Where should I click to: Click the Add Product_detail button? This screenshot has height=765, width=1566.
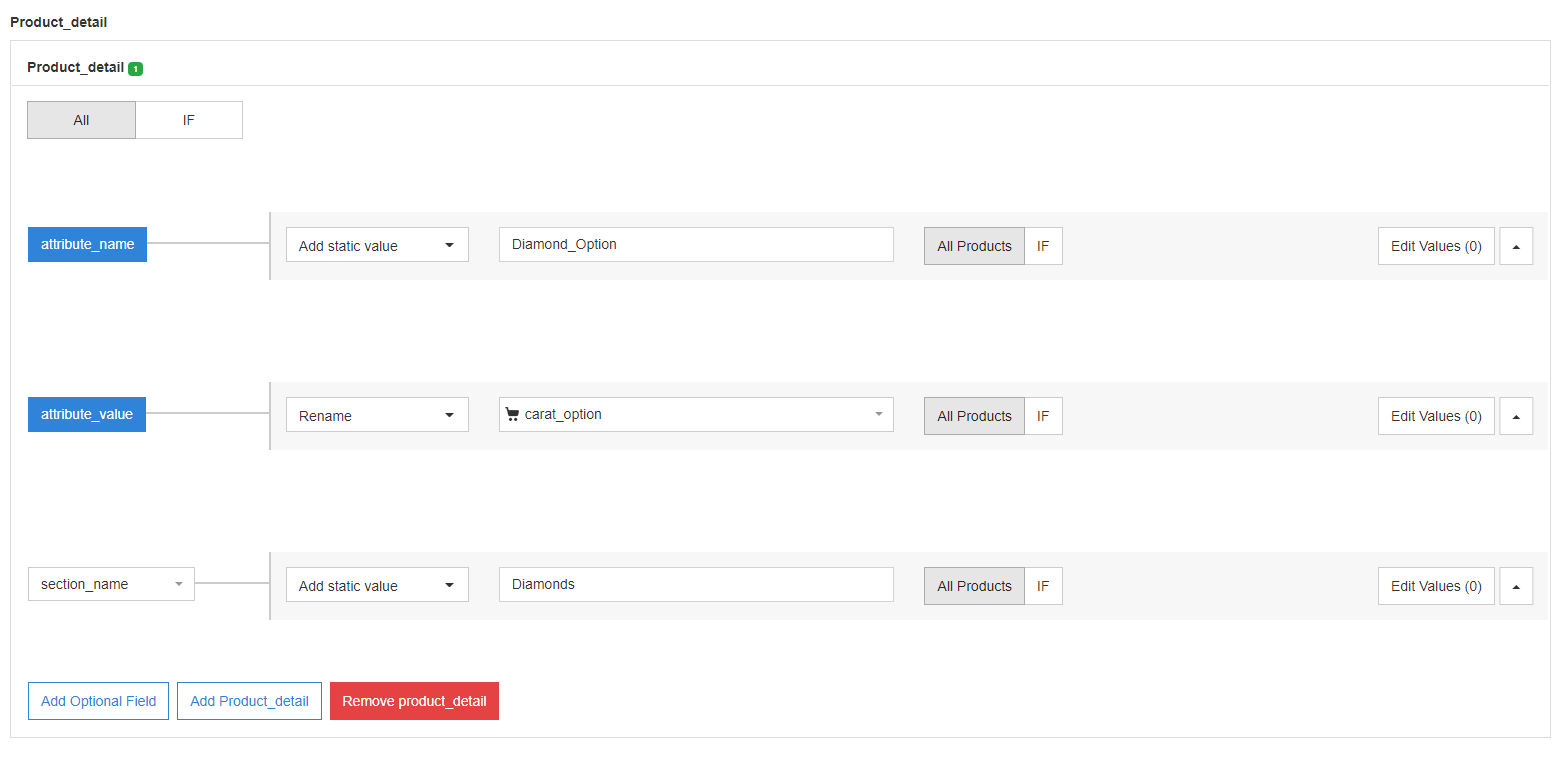tap(249, 701)
